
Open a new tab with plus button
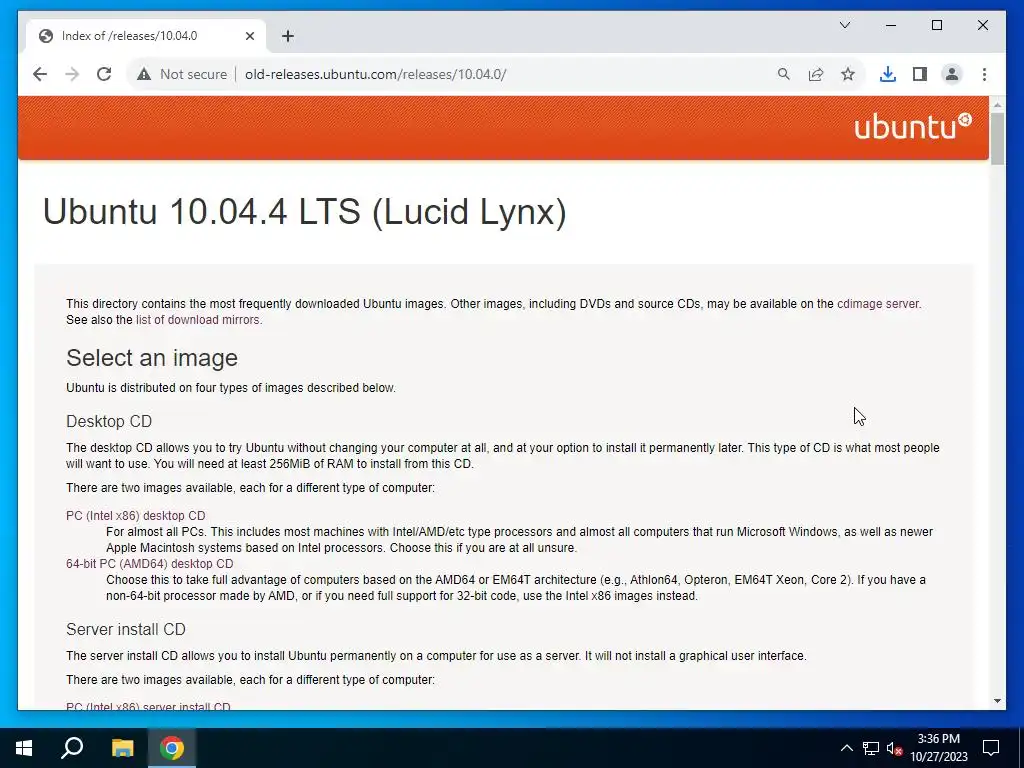(x=288, y=36)
